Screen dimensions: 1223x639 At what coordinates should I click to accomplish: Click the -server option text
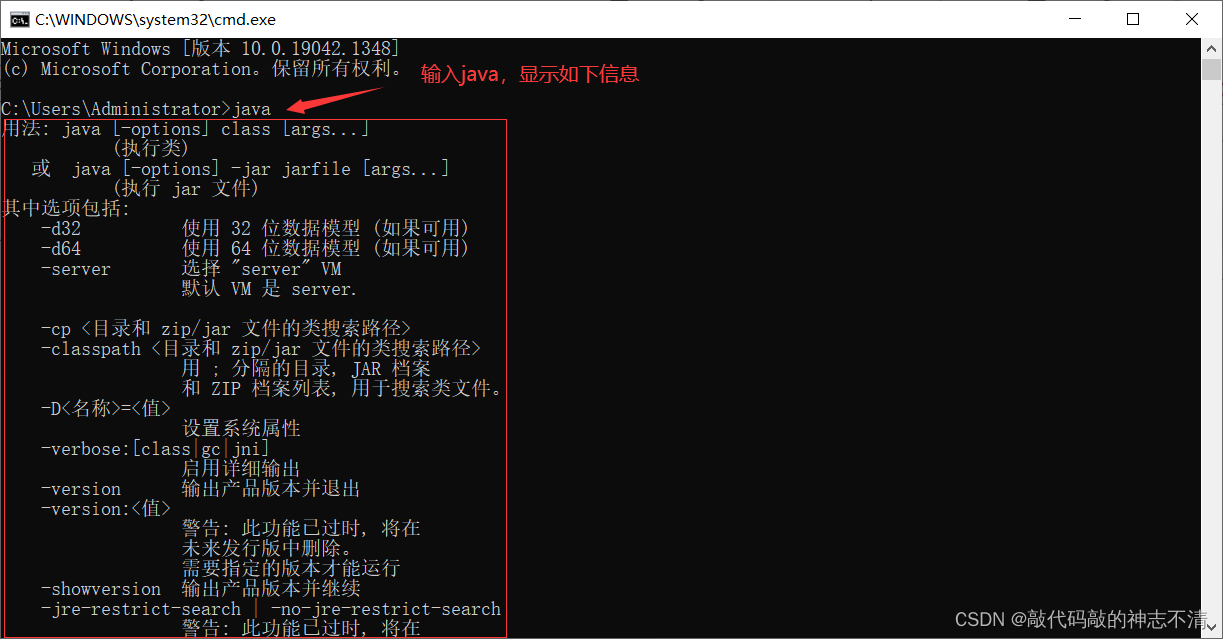point(76,269)
